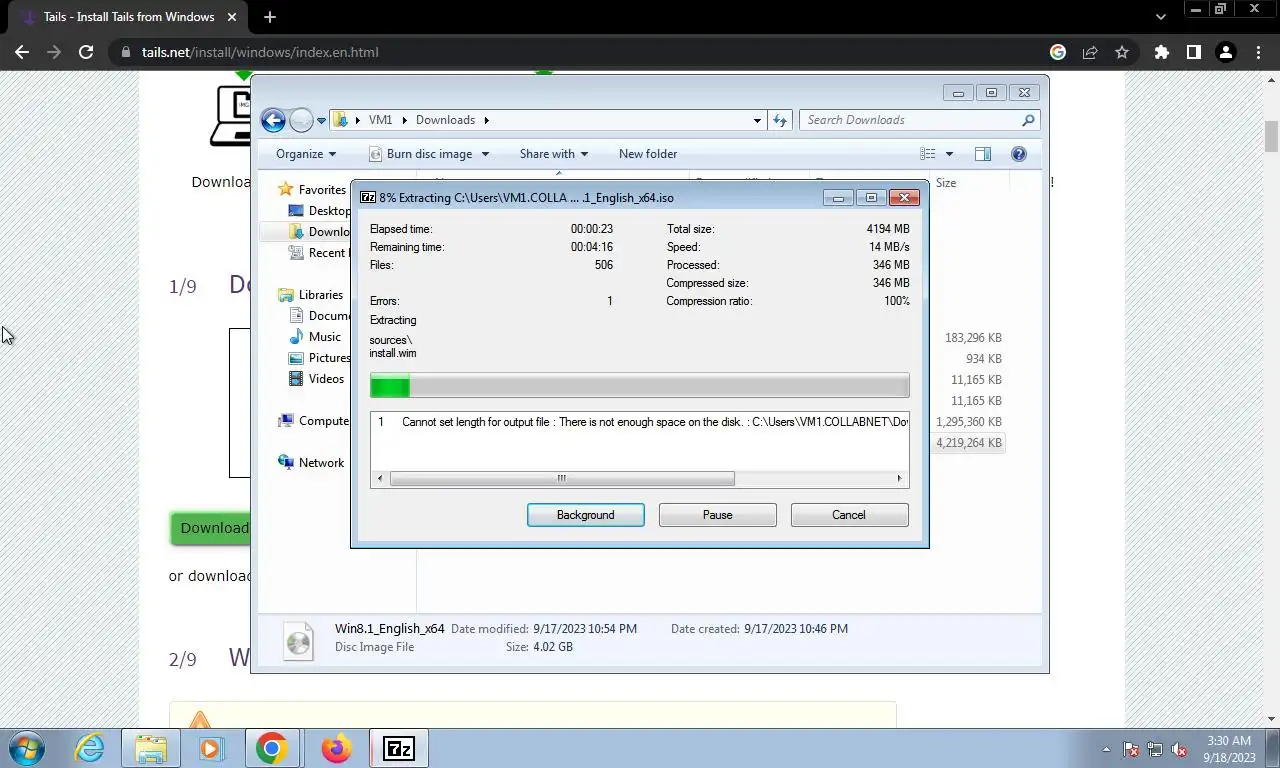Viewport: 1280px width, 768px height.
Task: Open browser profile avatar icon
Action: [1225, 52]
